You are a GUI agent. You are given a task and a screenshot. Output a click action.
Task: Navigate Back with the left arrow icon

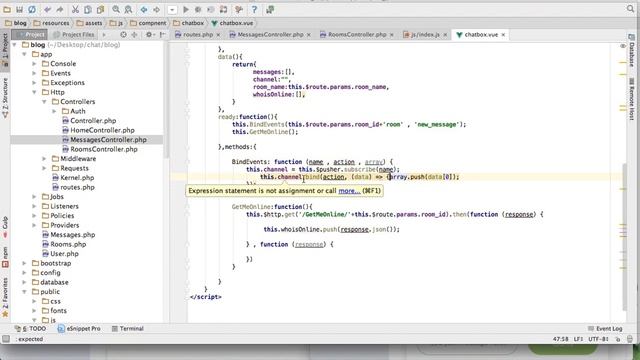[x=144, y=9]
